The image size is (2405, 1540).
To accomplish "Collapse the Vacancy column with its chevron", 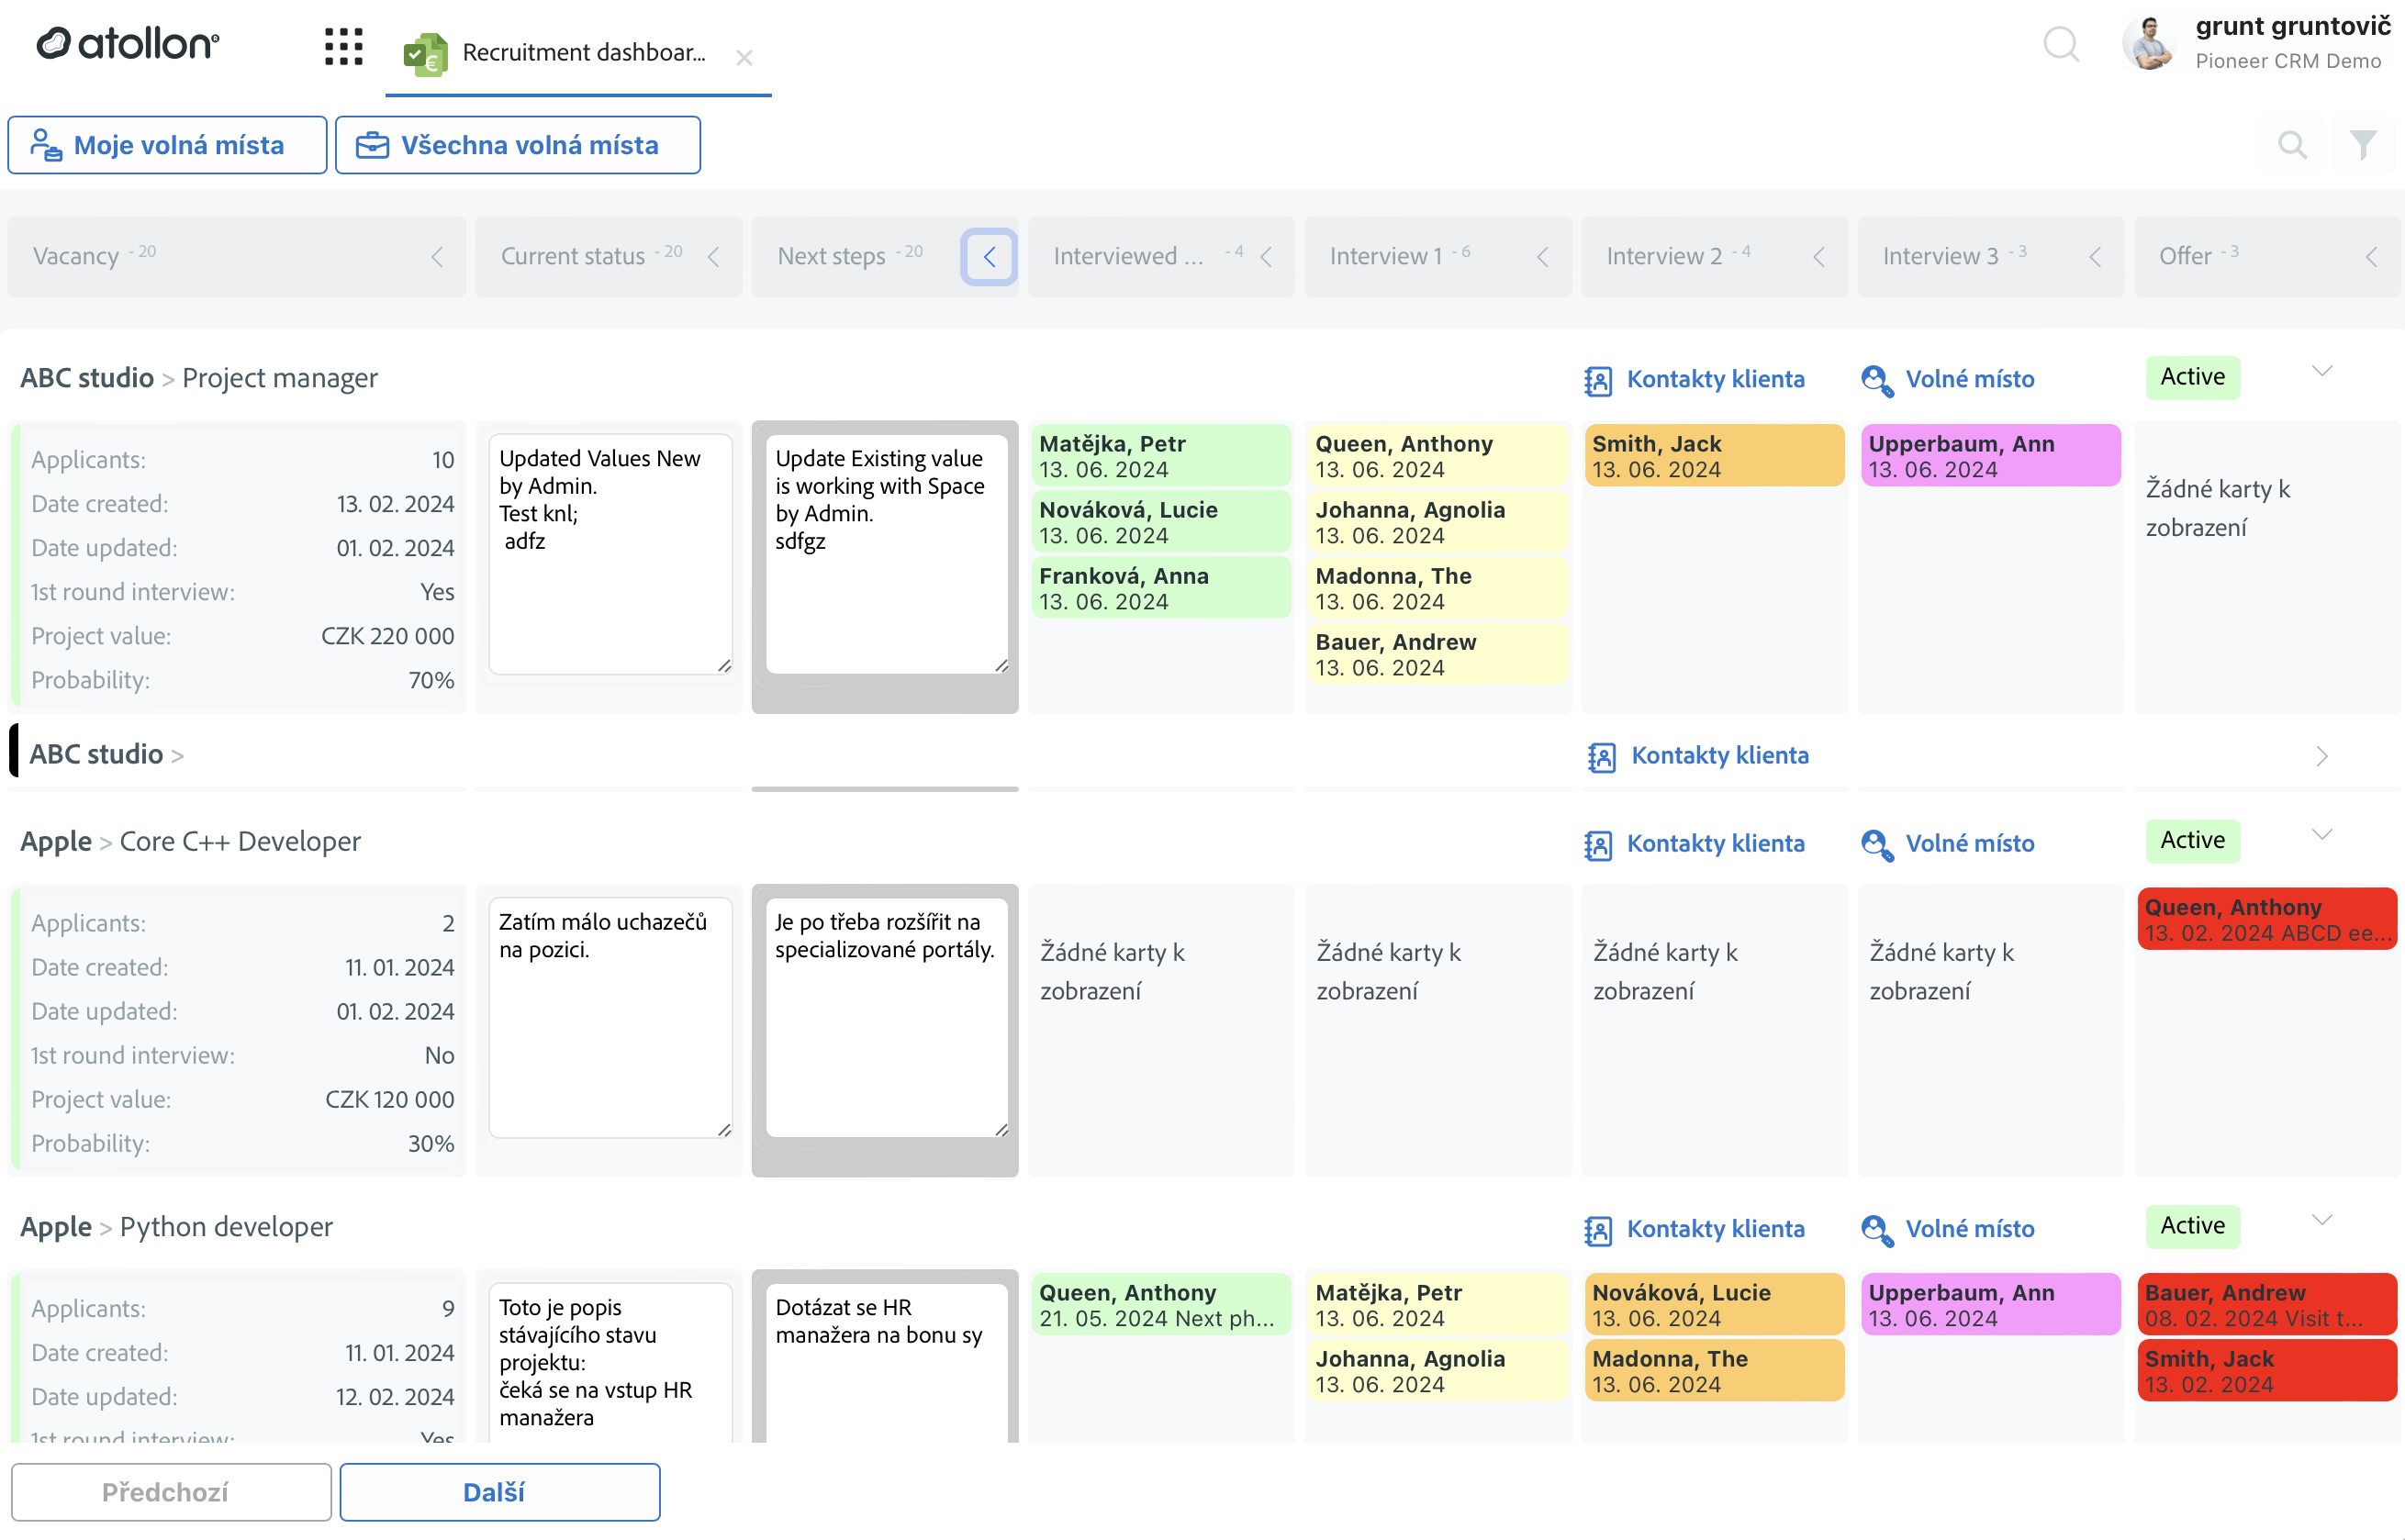I will click(437, 257).
